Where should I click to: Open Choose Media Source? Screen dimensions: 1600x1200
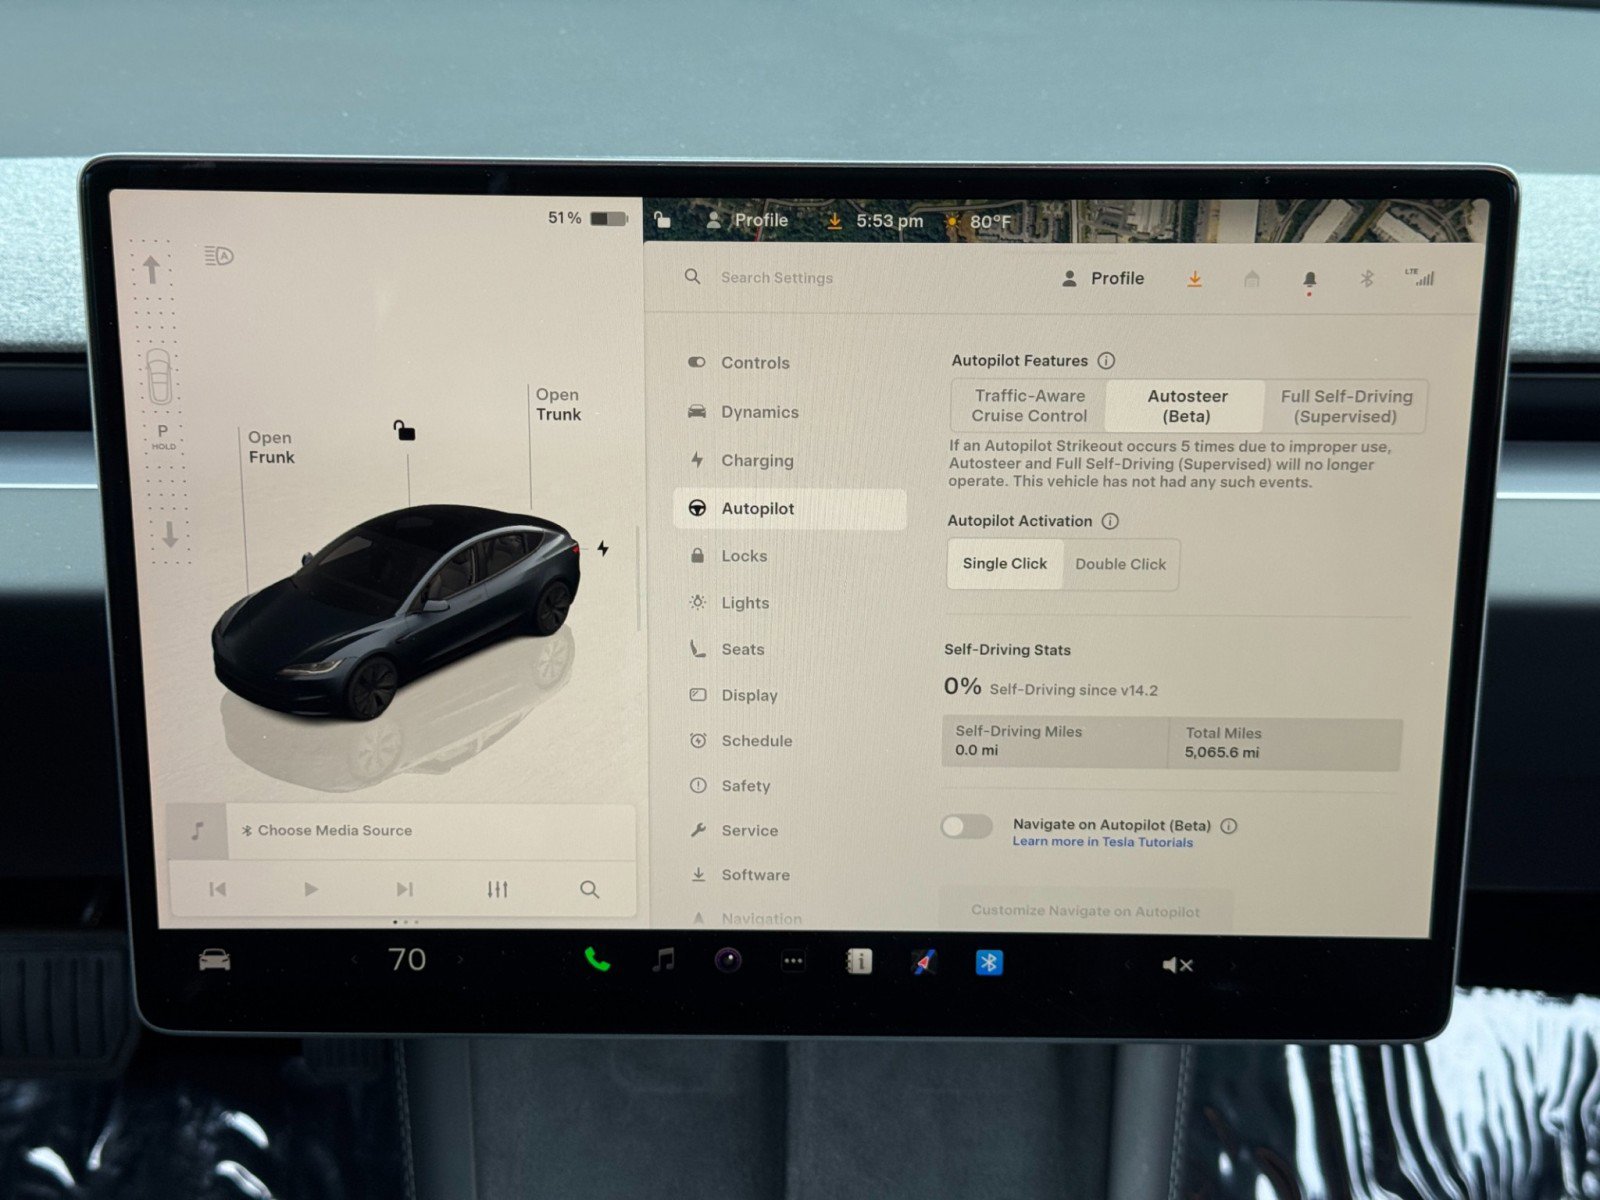(x=334, y=830)
